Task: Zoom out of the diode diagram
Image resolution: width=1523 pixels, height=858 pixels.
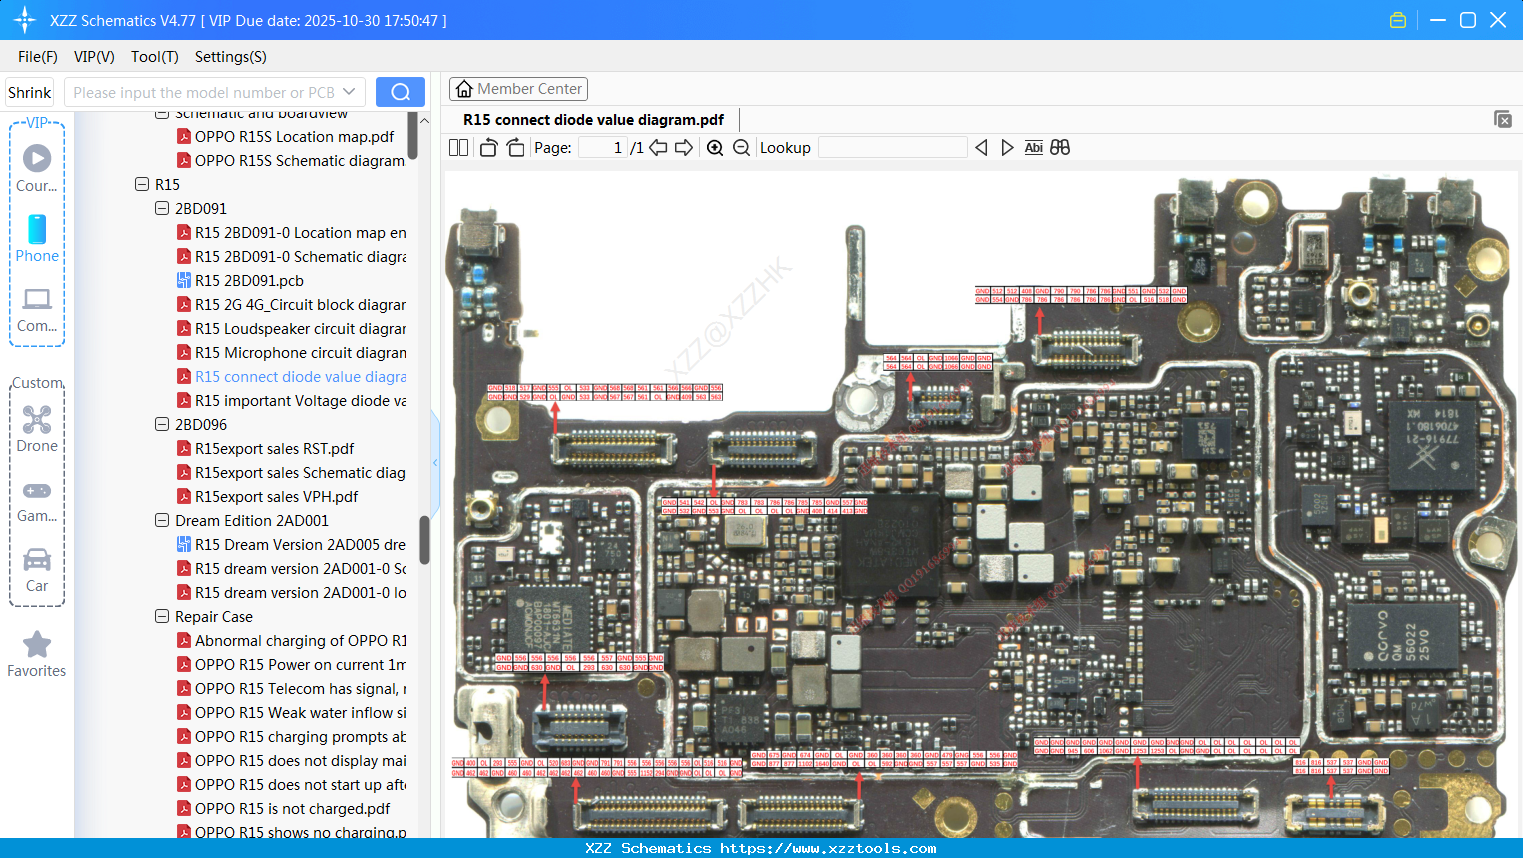Action: tap(741, 148)
